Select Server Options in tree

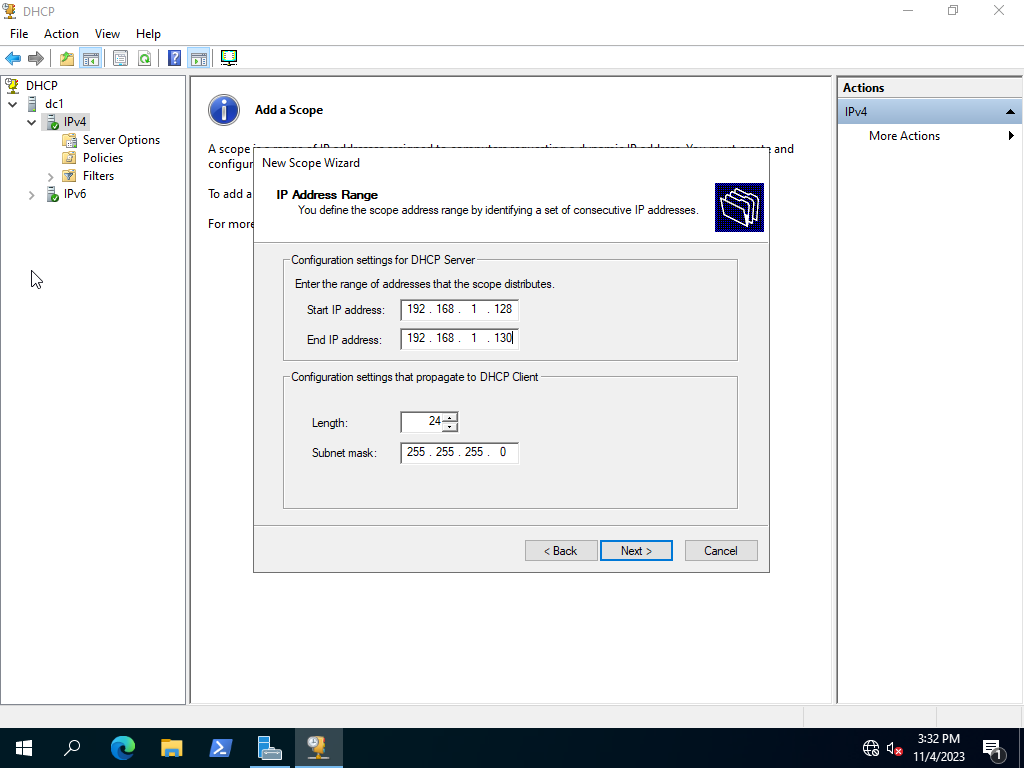121,140
